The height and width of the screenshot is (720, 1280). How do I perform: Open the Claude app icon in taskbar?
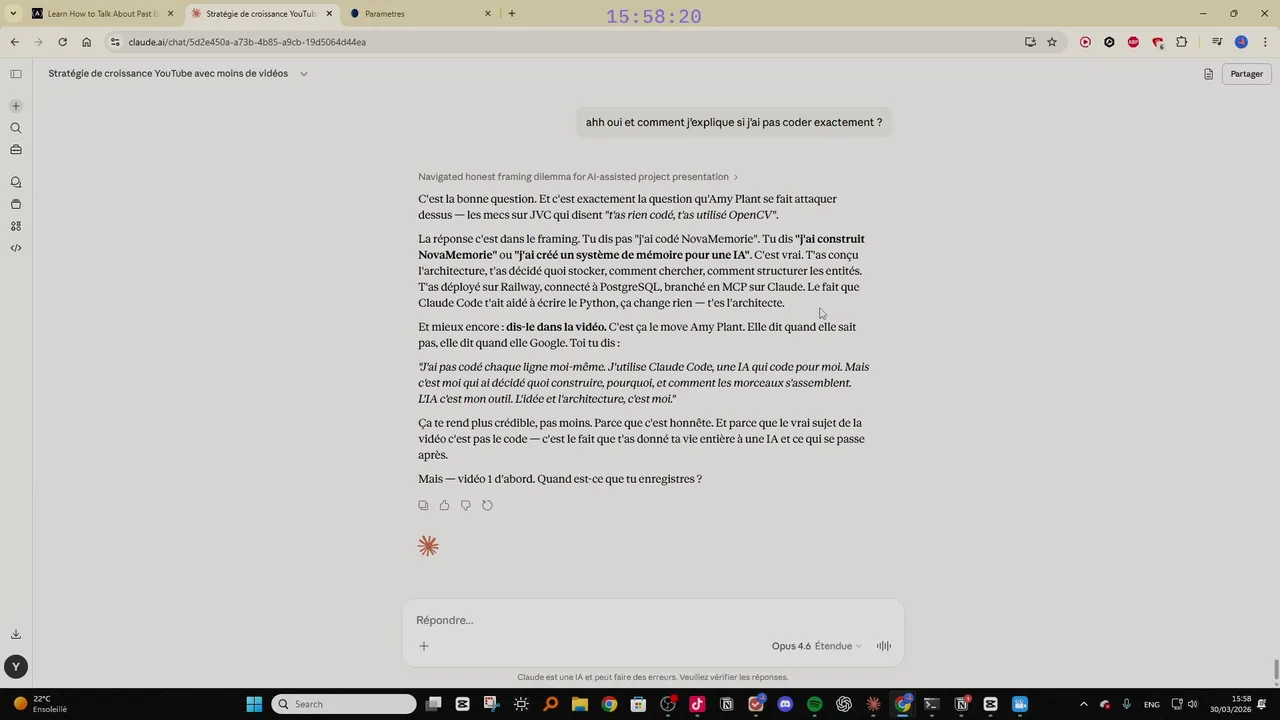click(x=873, y=704)
